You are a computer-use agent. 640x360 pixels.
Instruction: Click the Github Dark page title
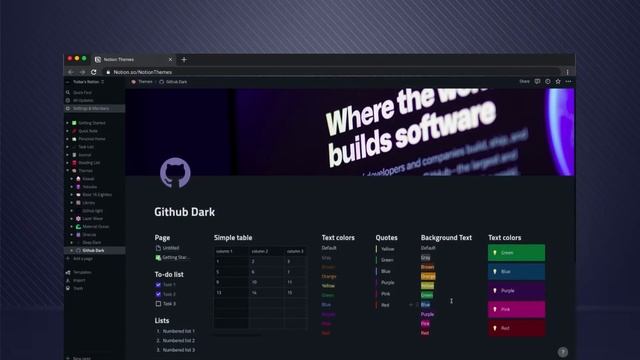pos(184,212)
